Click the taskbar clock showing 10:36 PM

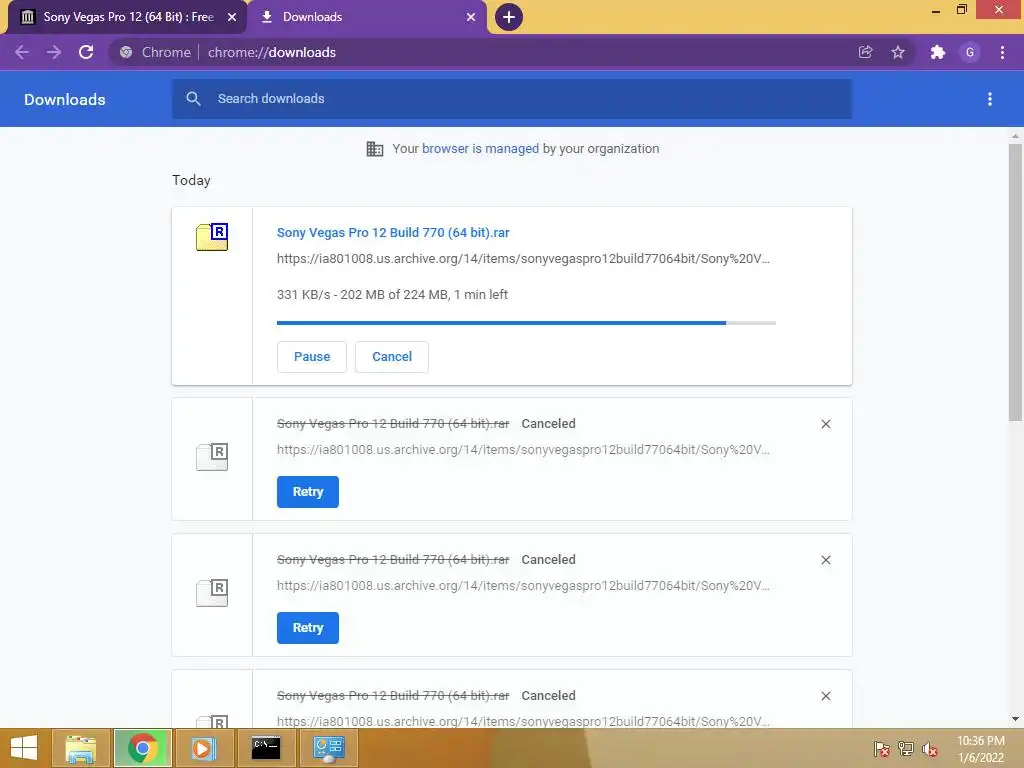[981, 748]
